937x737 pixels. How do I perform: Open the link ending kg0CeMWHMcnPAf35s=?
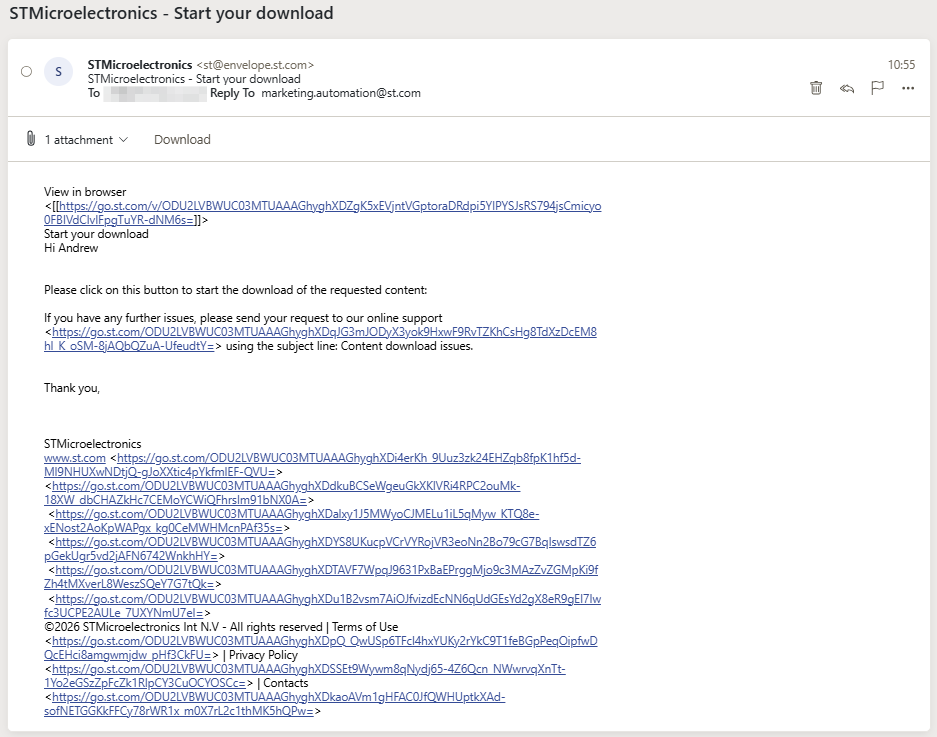(291, 521)
